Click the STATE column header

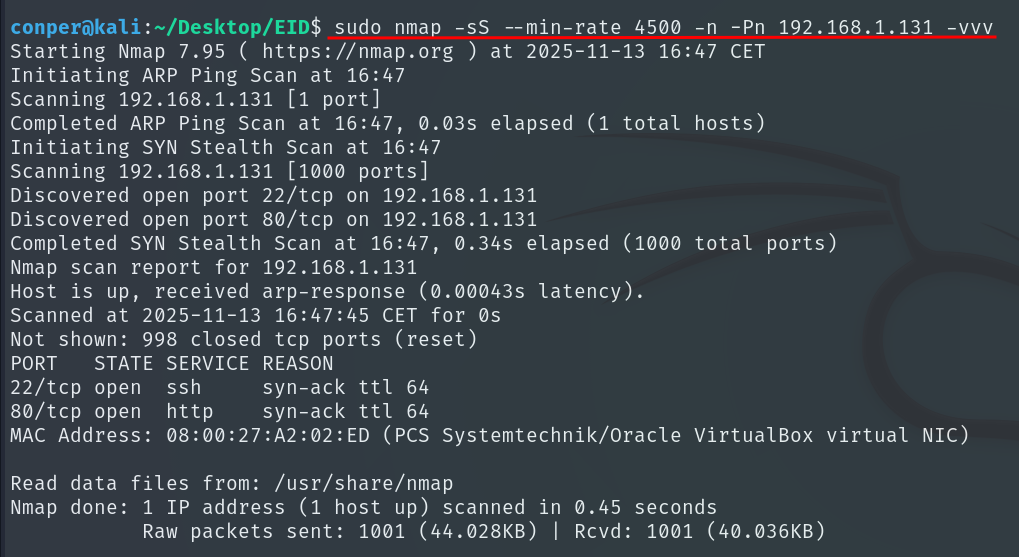[x=124, y=364]
